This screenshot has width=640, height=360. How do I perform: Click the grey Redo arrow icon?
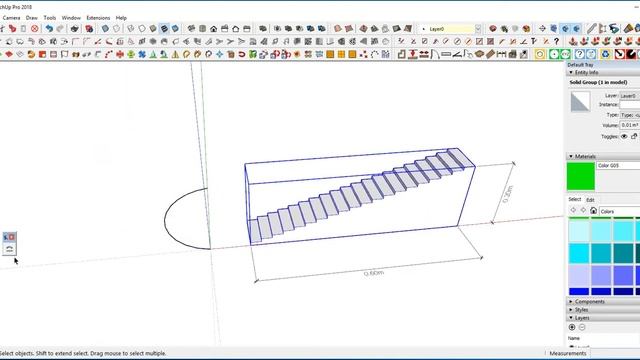pos(60,29)
